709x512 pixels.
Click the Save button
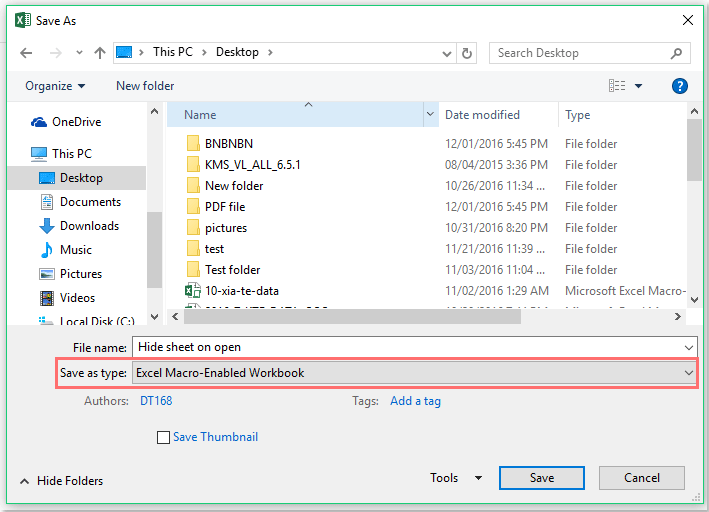pyautogui.click(x=542, y=478)
